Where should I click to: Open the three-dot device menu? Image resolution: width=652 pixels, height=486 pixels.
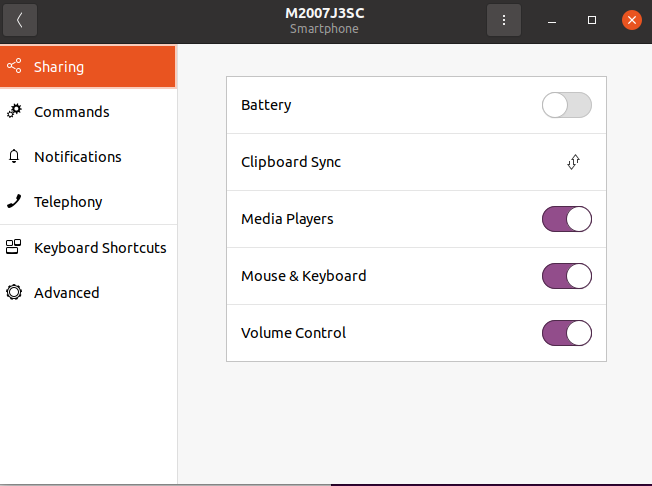point(504,20)
